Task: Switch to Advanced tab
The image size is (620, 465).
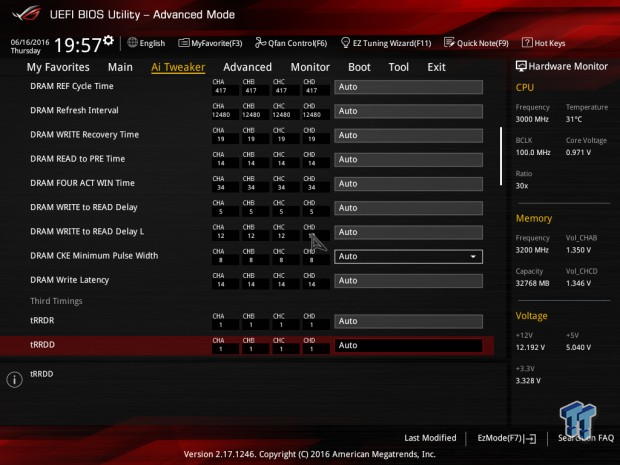Action: pyautogui.click(x=248, y=67)
